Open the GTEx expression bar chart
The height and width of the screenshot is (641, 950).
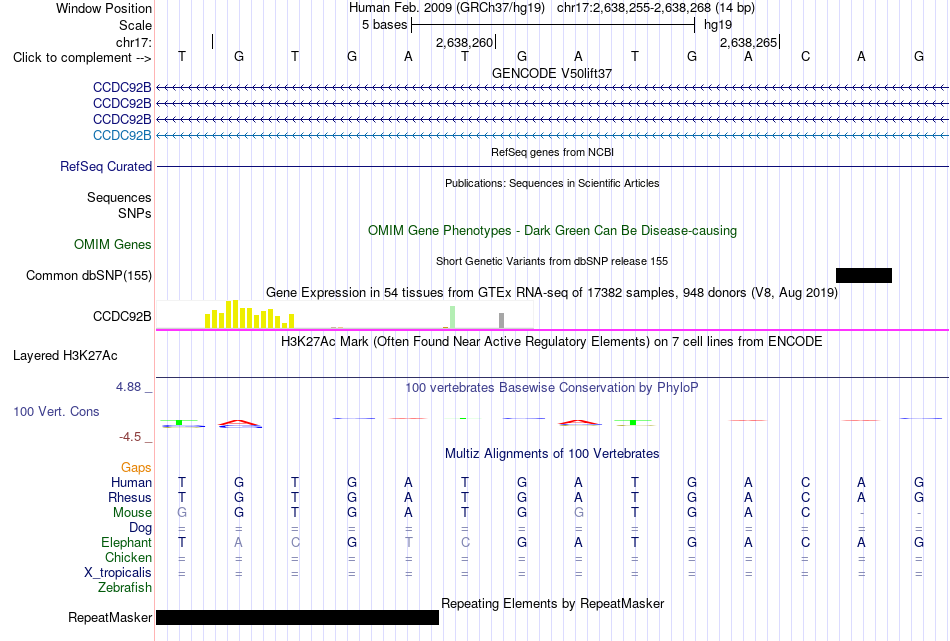point(345,315)
